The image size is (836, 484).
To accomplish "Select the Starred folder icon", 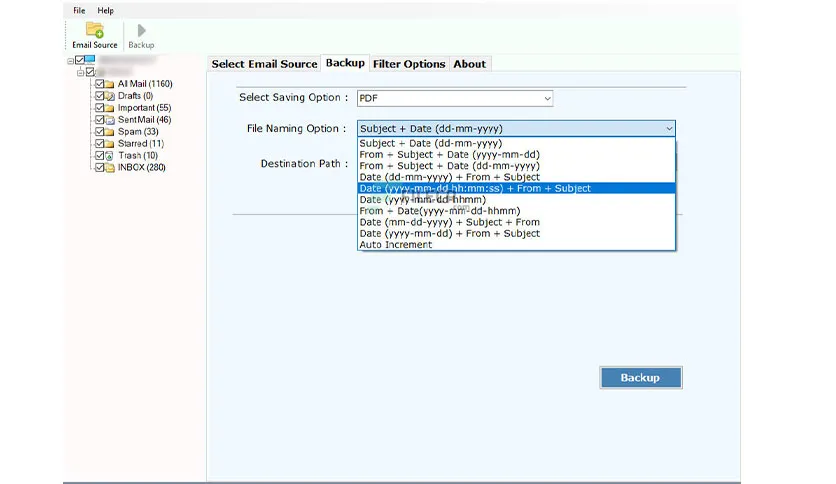I will pos(109,144).
